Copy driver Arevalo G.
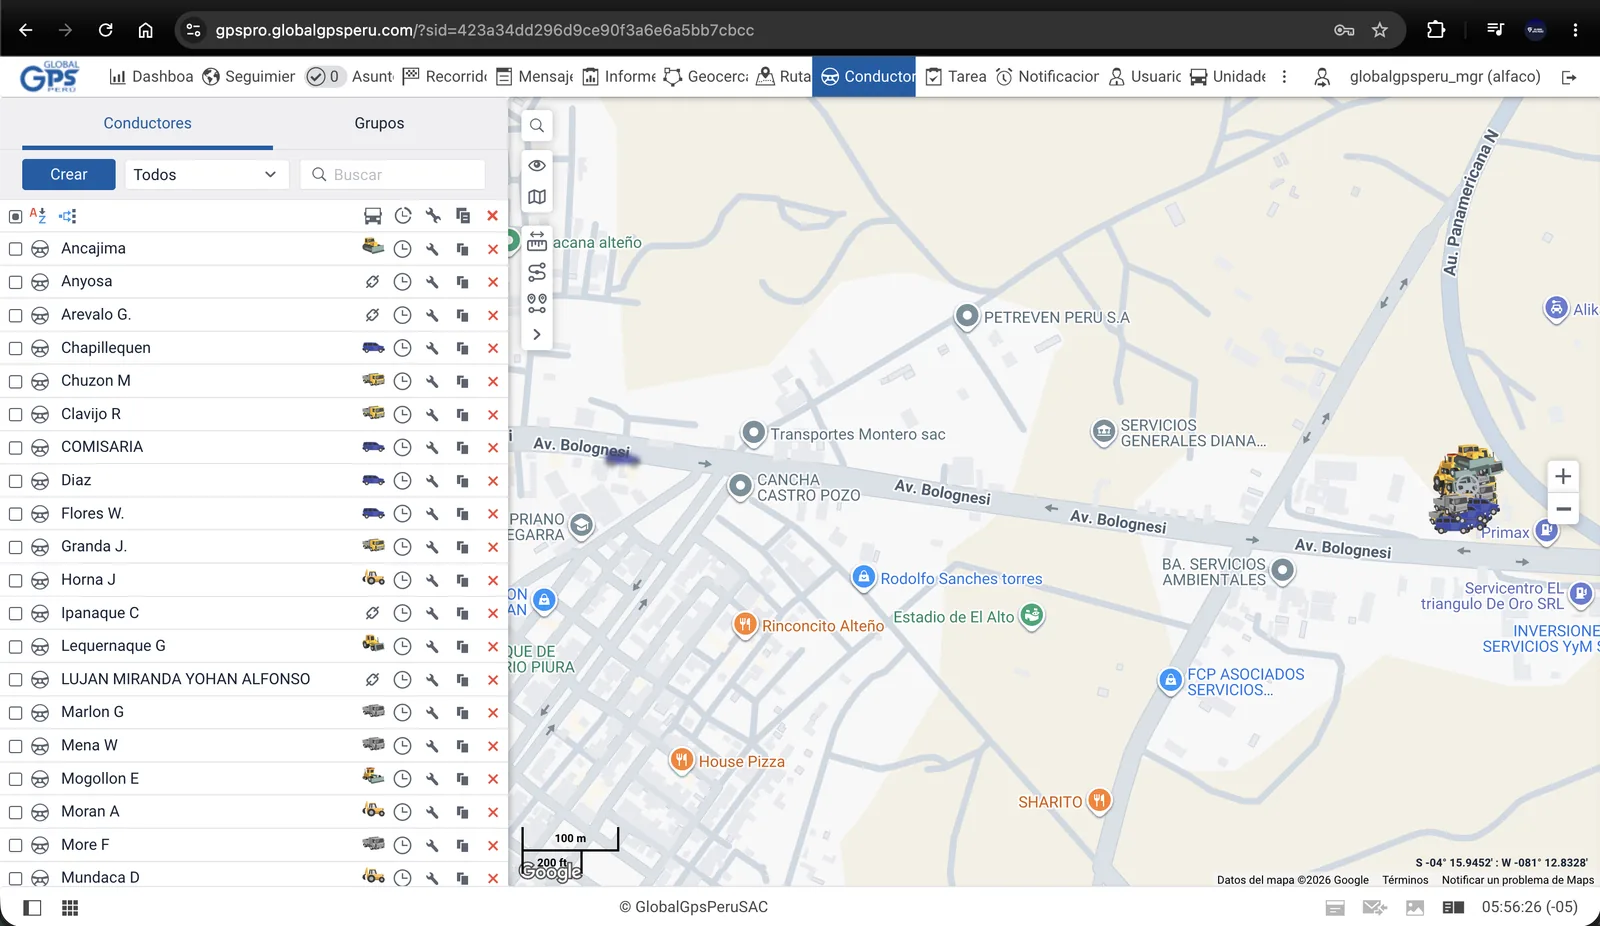This screenshot has width=1600, height=926. pos(463,315)
